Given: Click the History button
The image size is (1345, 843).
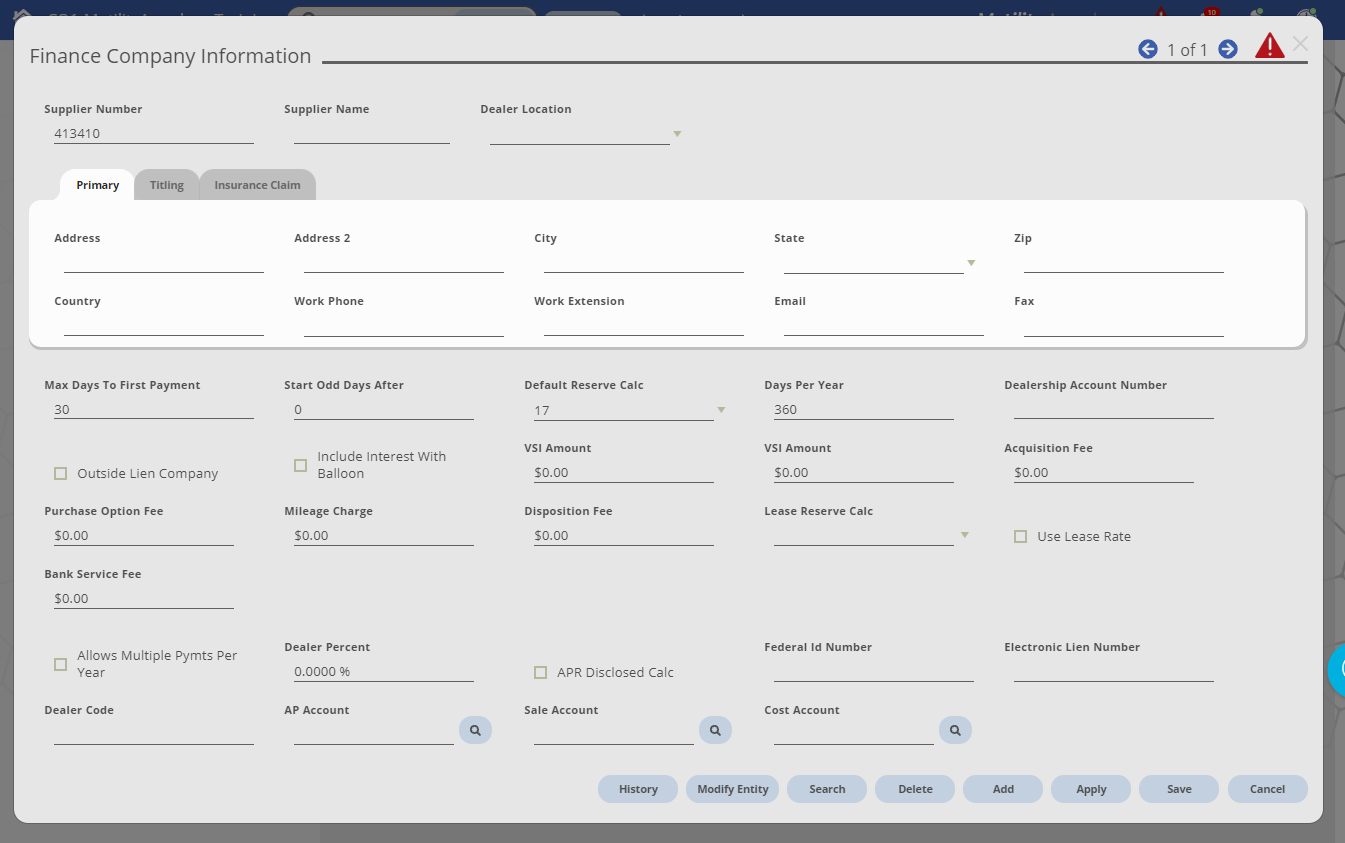Looking at the screenshot, I should tap(638, 789).
